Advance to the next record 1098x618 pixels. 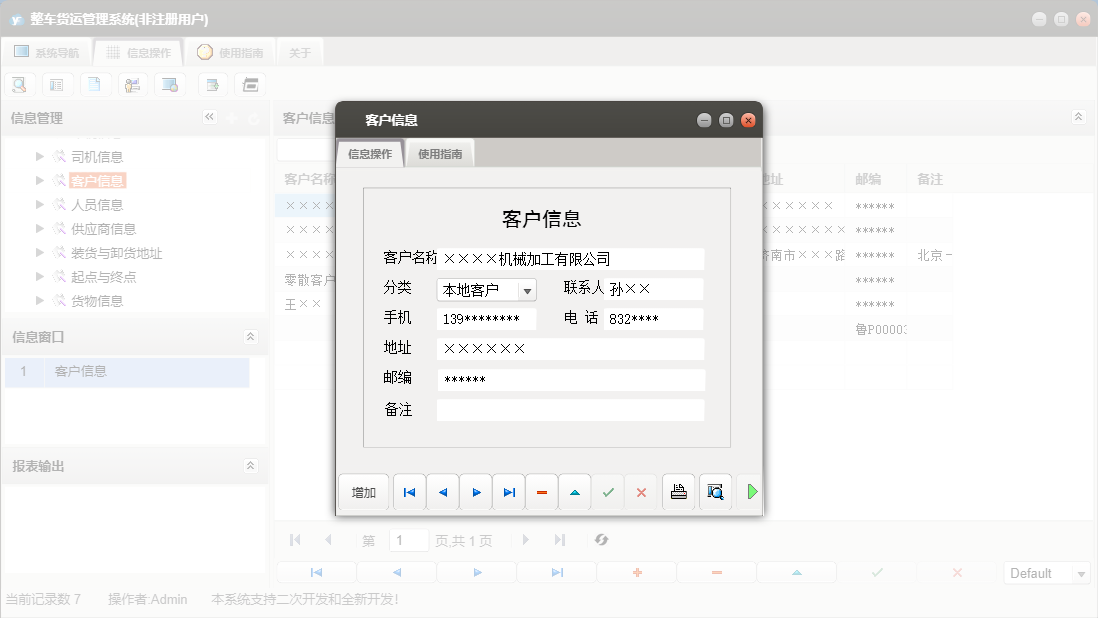coord(475,491)
